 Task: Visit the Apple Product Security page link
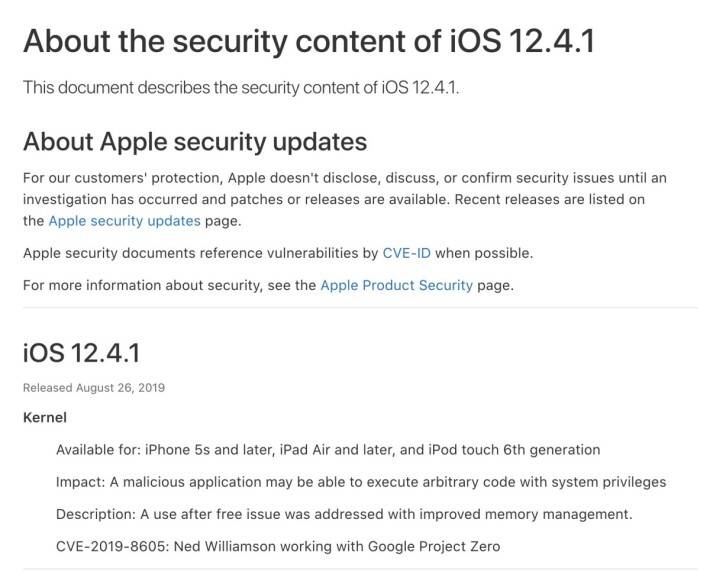click(397, 285)
